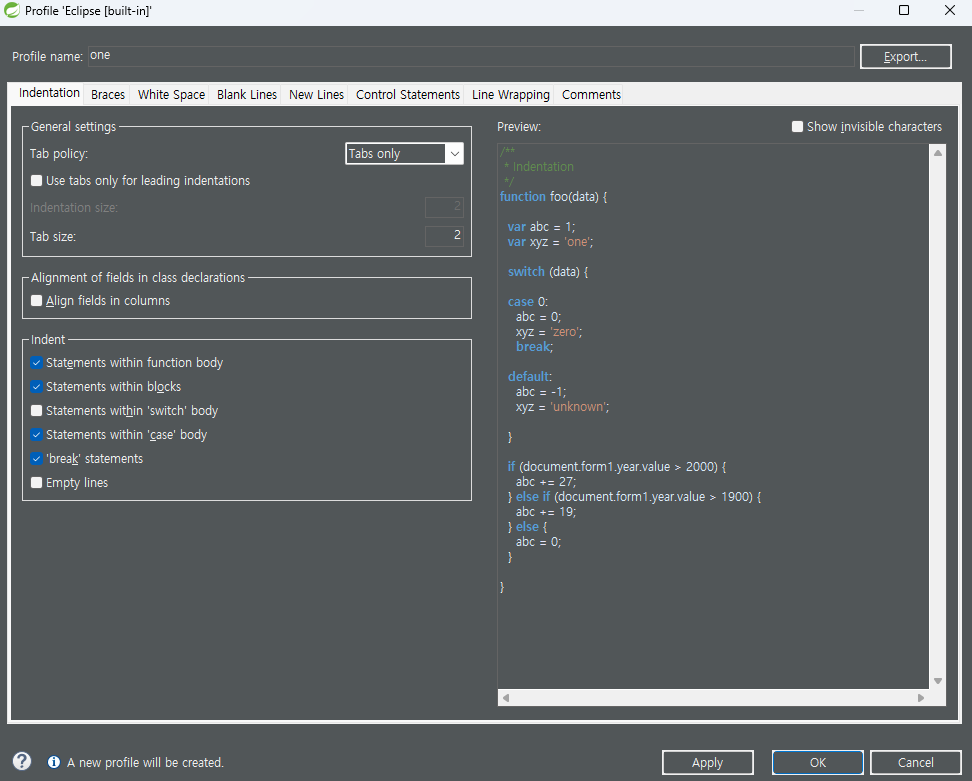
Task: Click the info icon beside the profile message
Action: point(54,762)
